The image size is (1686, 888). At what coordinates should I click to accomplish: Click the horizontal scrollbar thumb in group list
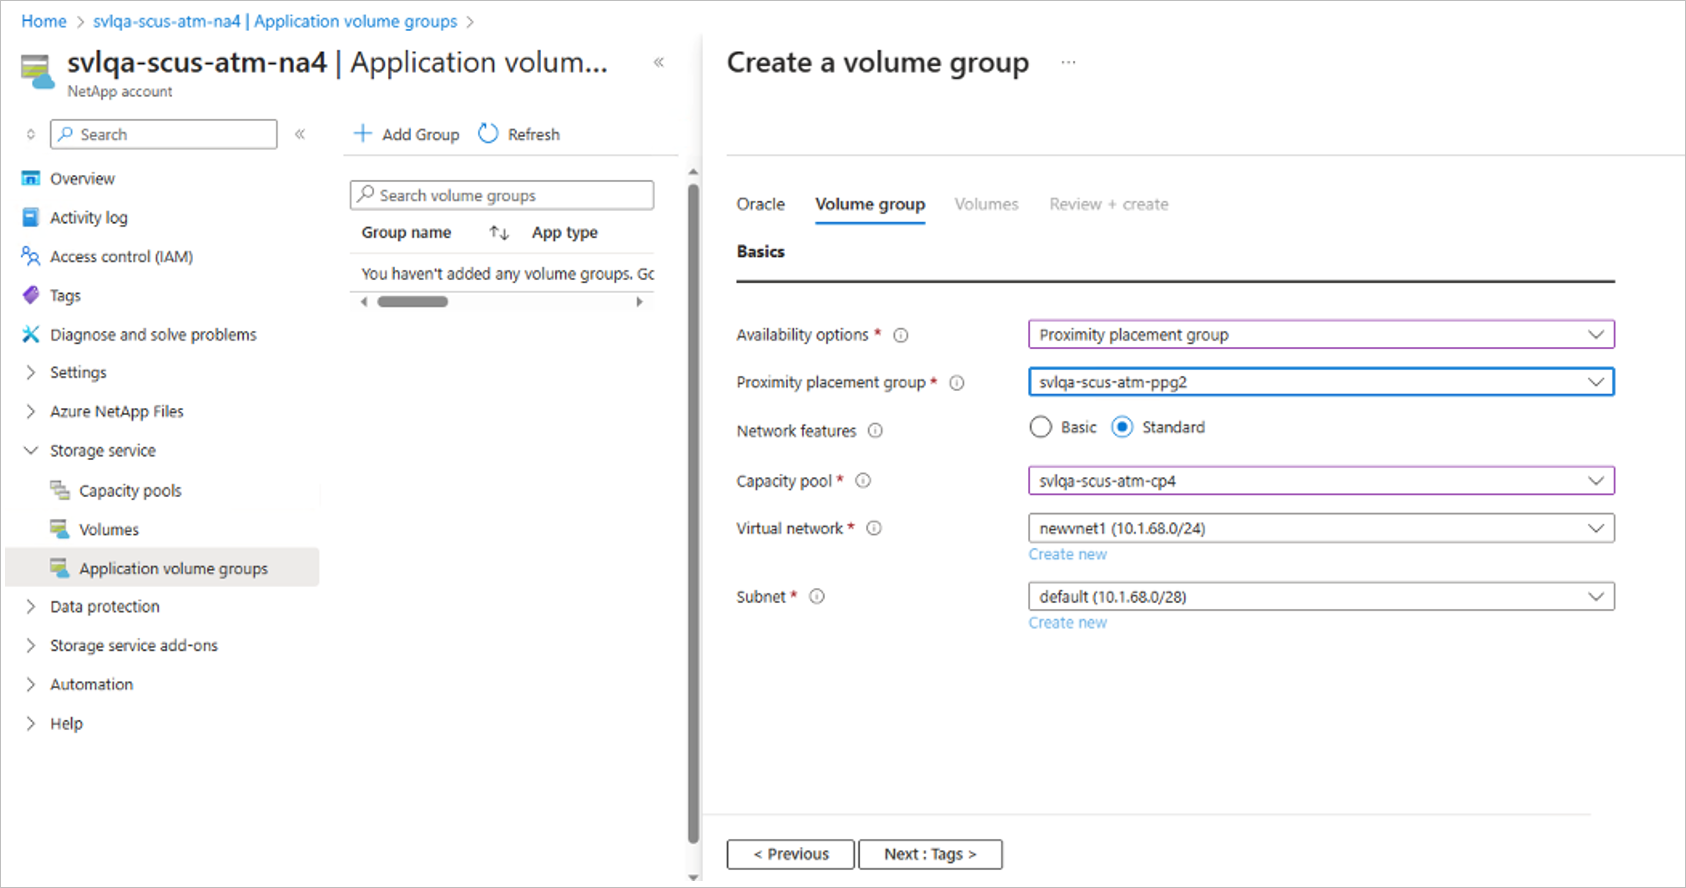[x=413, y=301]
